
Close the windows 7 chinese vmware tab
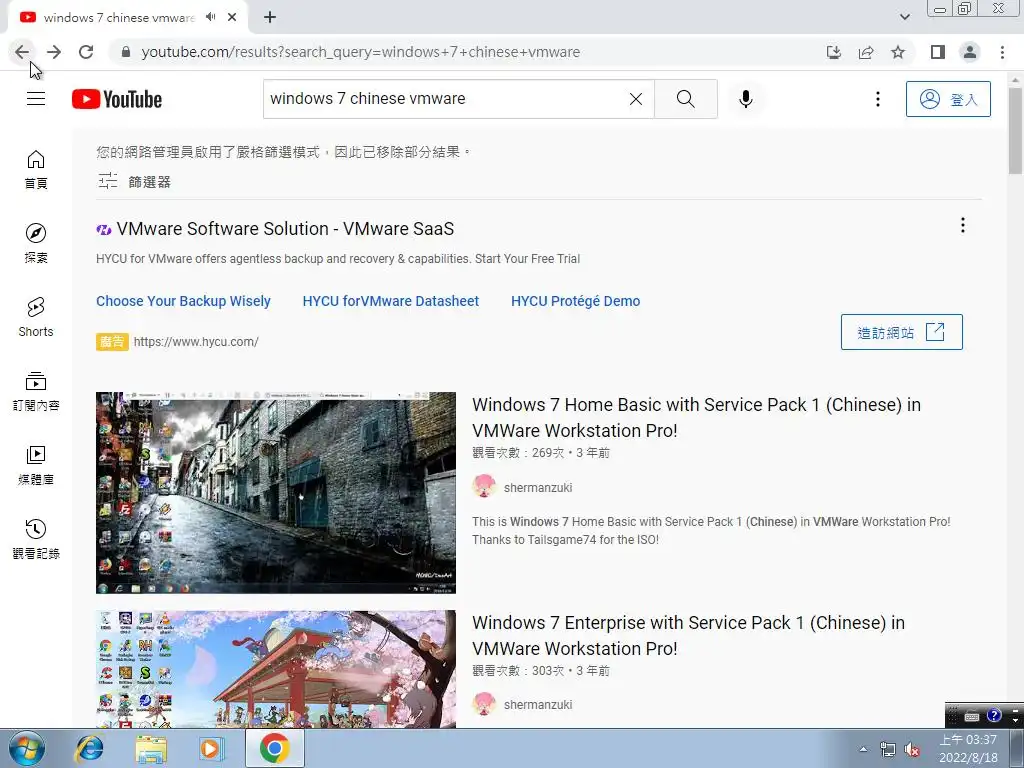click(232, 17)
